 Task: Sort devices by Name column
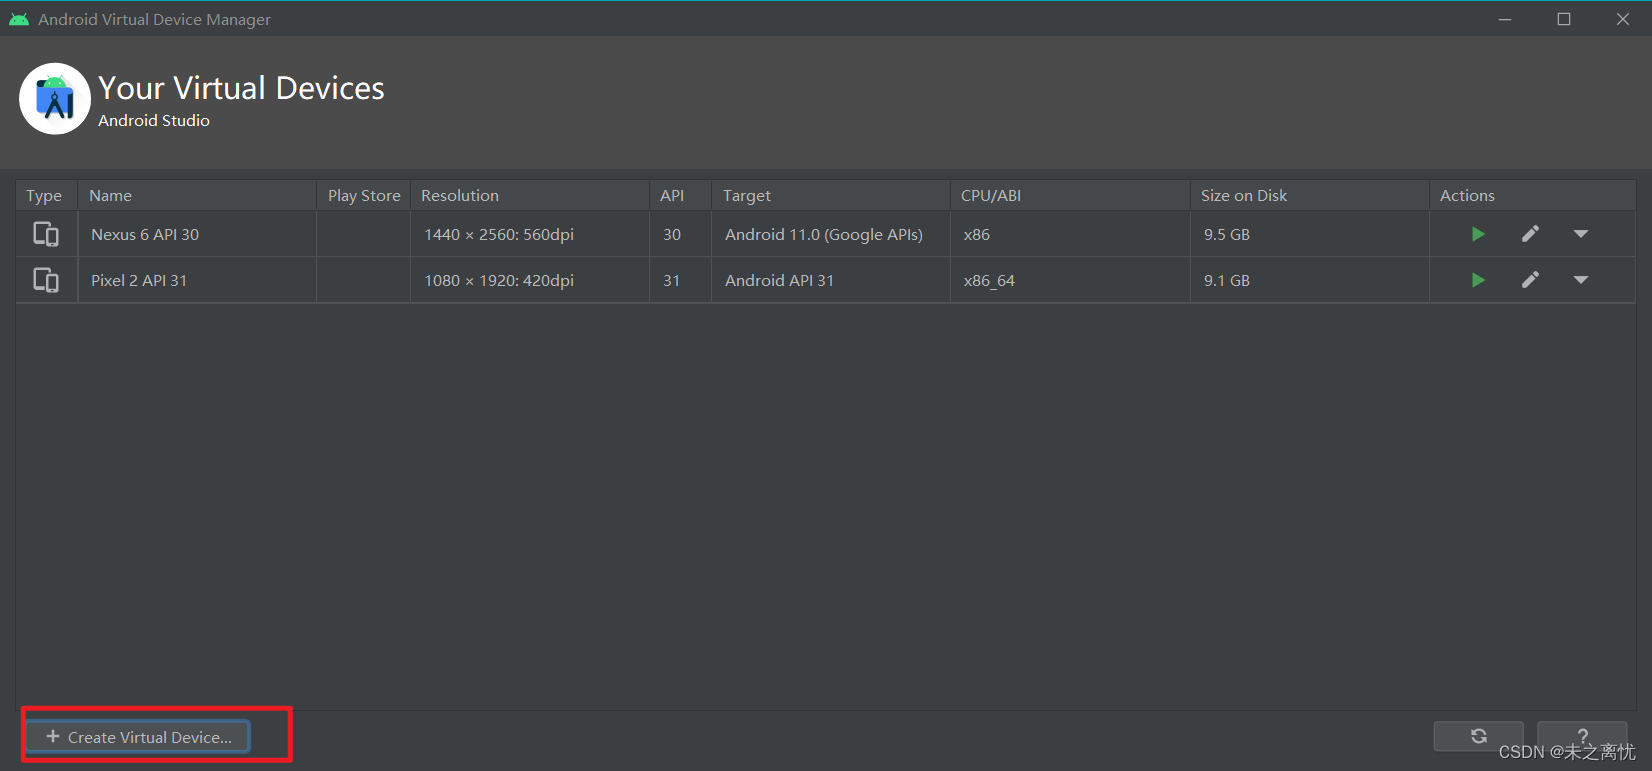pos(197,196)
